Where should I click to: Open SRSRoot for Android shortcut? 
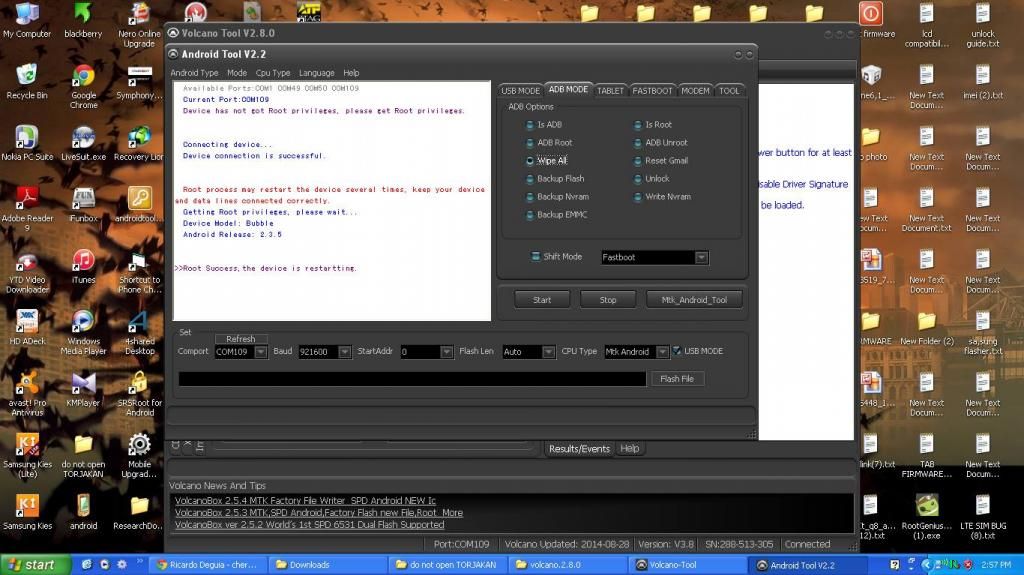[x=139, y=383]
